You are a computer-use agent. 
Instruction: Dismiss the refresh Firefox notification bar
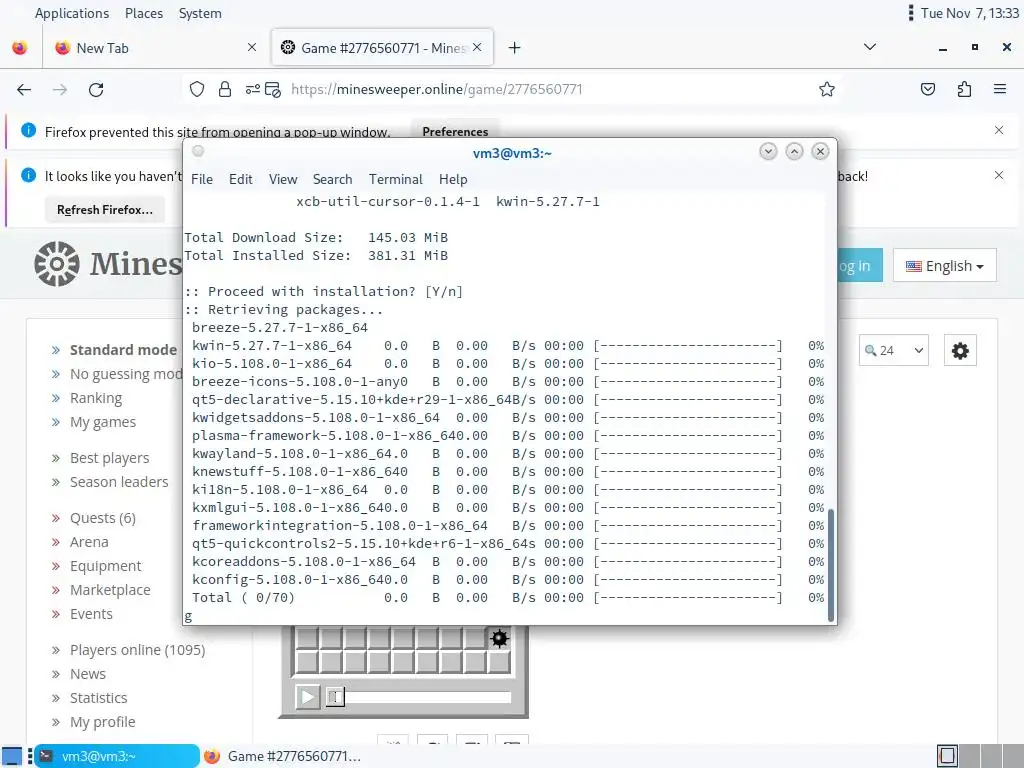(x=999, y=175)
